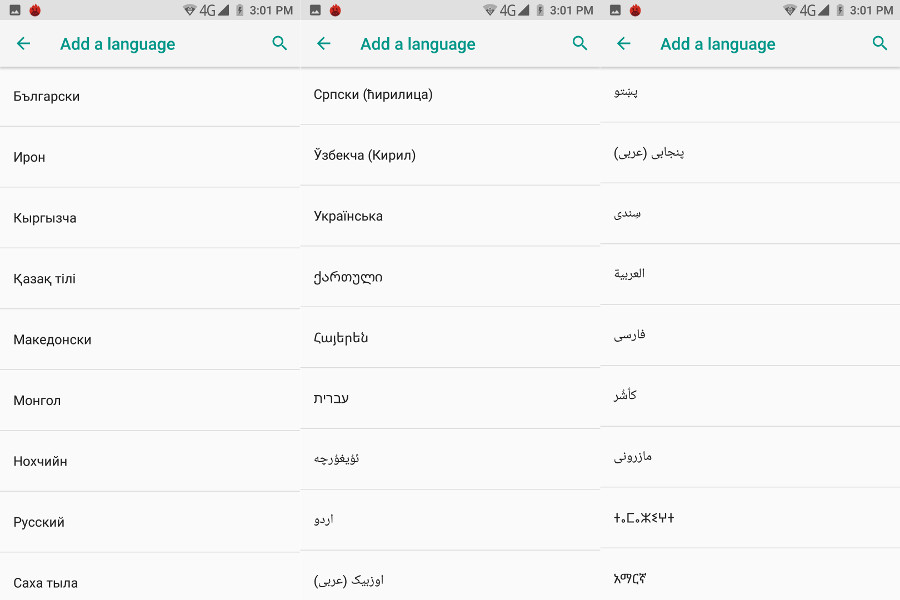Image resolution: width=900 pixels, height=600 pixels.
Task: Choose Ирон from the language list
Action: [x=150, y=157]
